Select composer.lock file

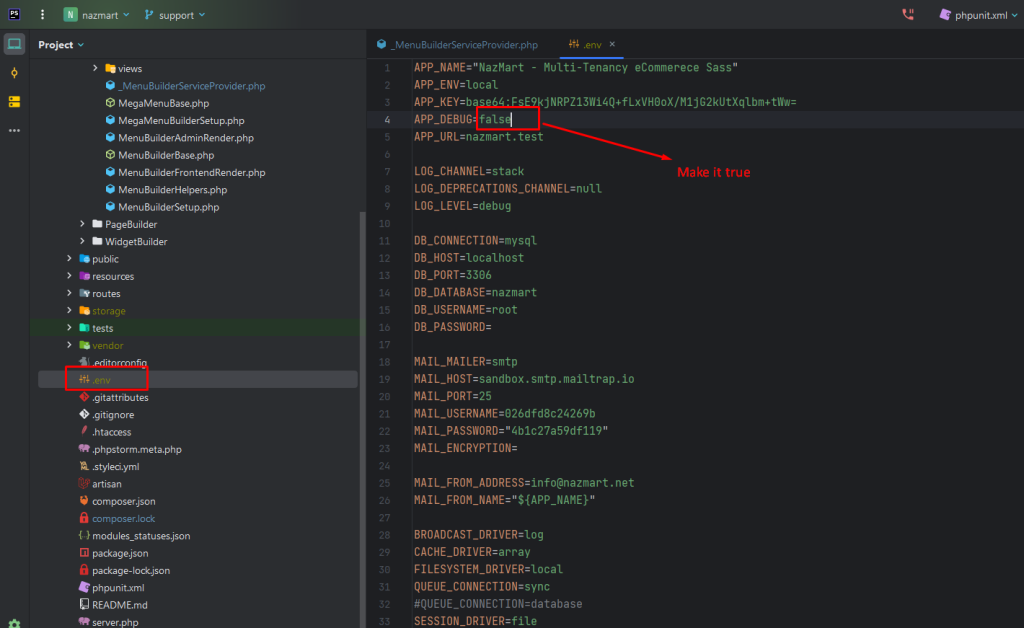click(118, 518)
